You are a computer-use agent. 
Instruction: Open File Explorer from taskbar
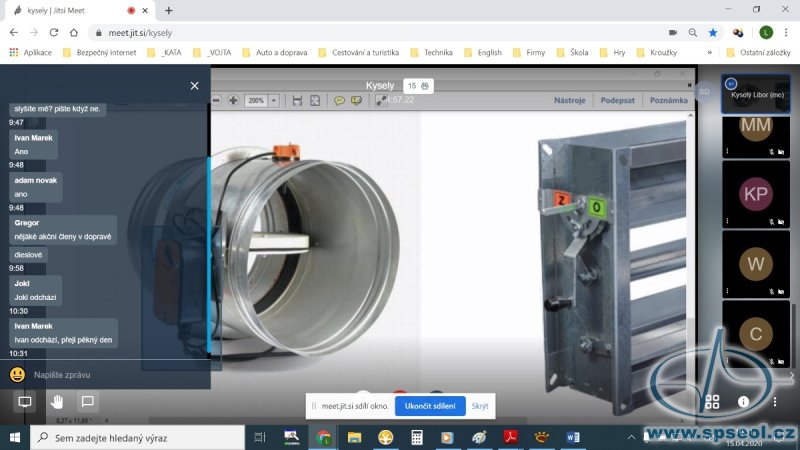tap(354, 437)
